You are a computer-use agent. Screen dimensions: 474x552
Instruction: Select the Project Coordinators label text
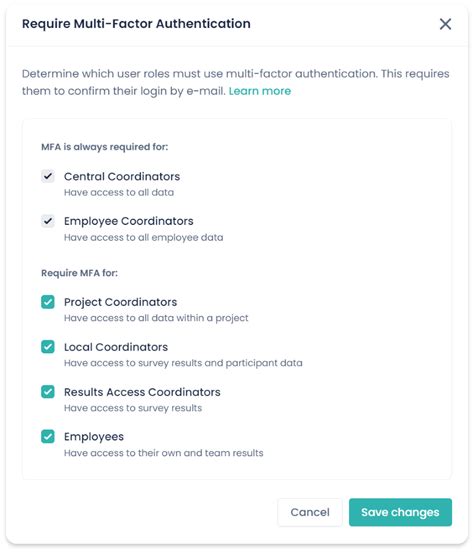pyautogui.click(x=120, y=302)
